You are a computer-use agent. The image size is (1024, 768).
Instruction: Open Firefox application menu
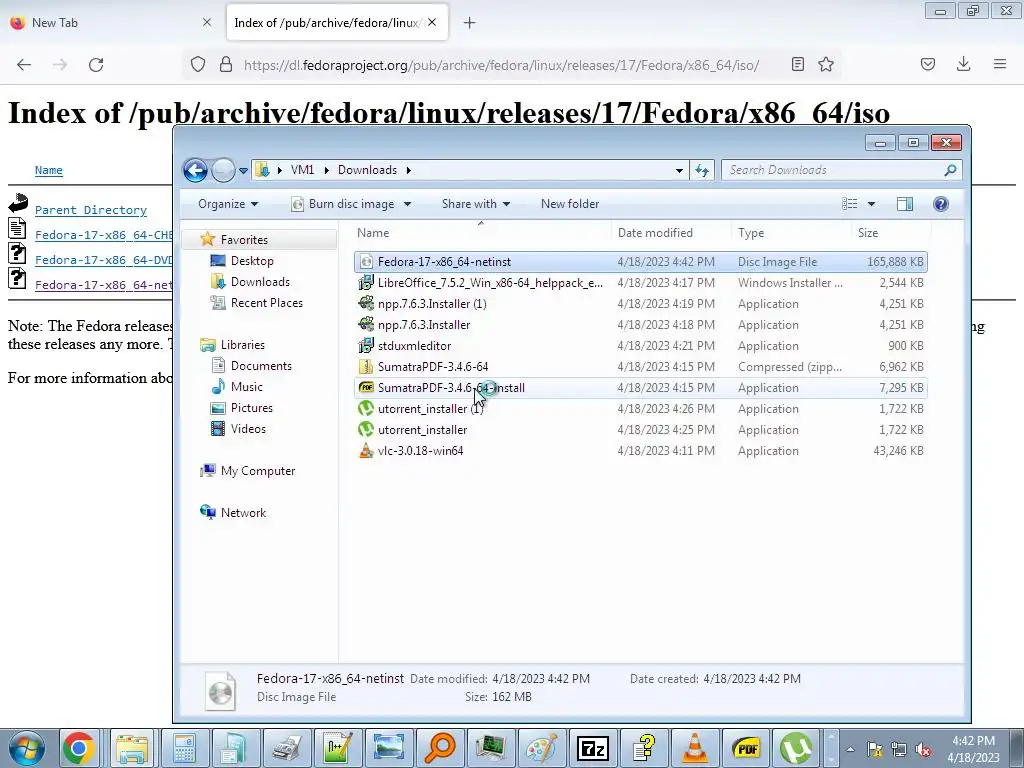click(x=1000, y=64)
